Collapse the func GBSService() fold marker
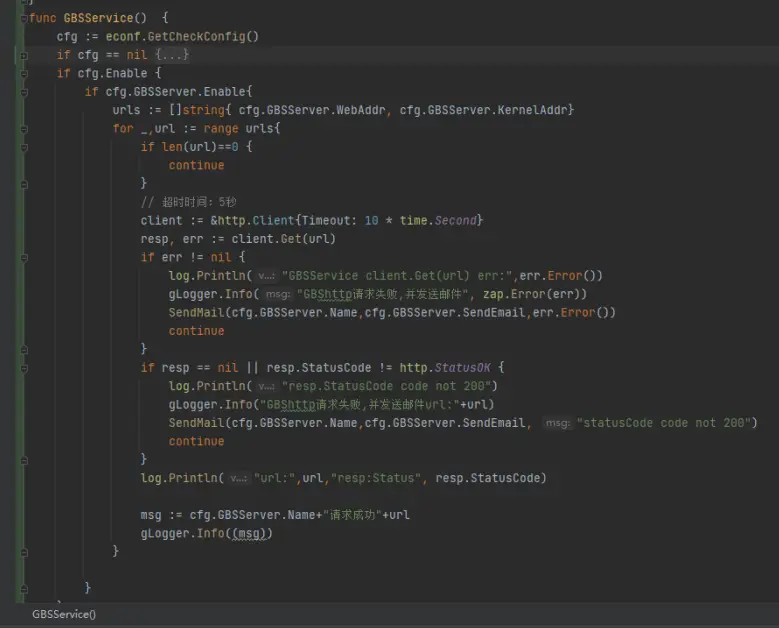The image size is (779, 628). point(22,18)
